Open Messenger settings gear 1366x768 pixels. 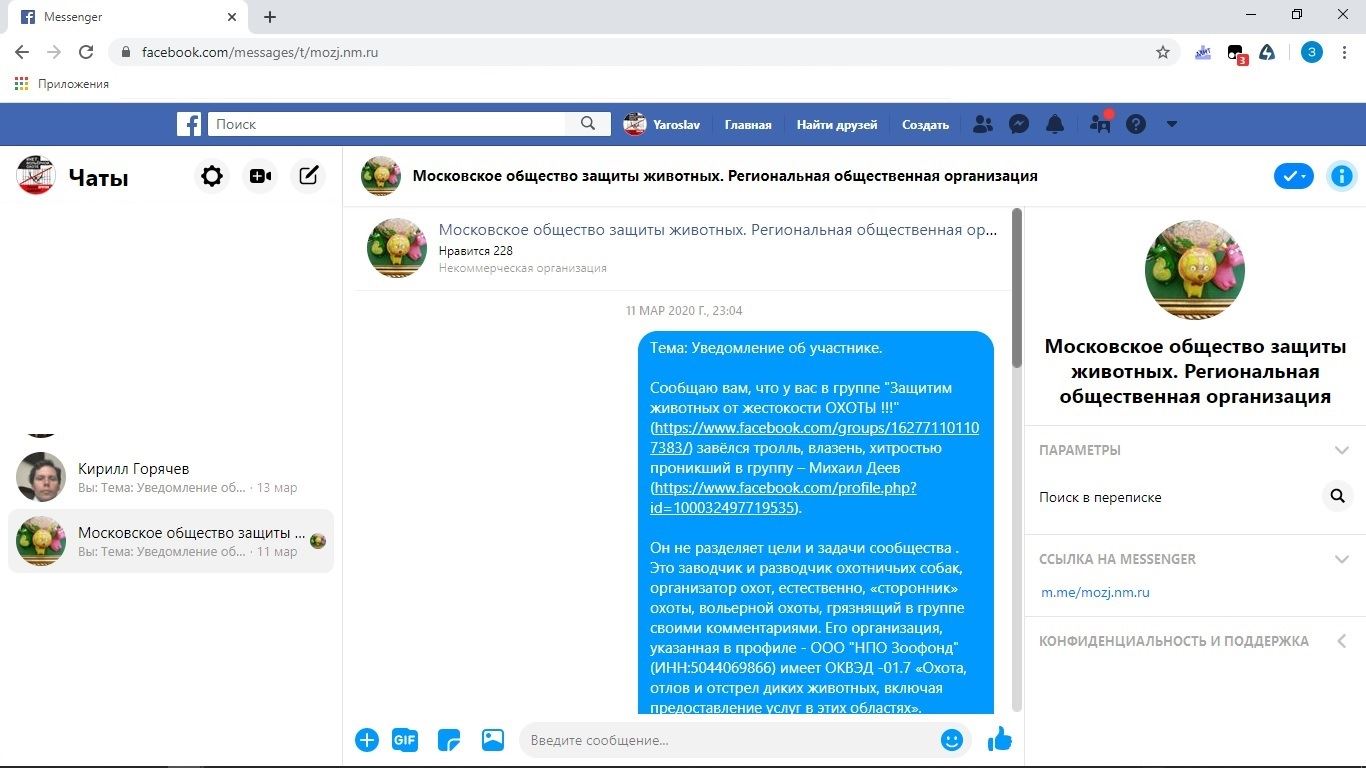point(212,176)
